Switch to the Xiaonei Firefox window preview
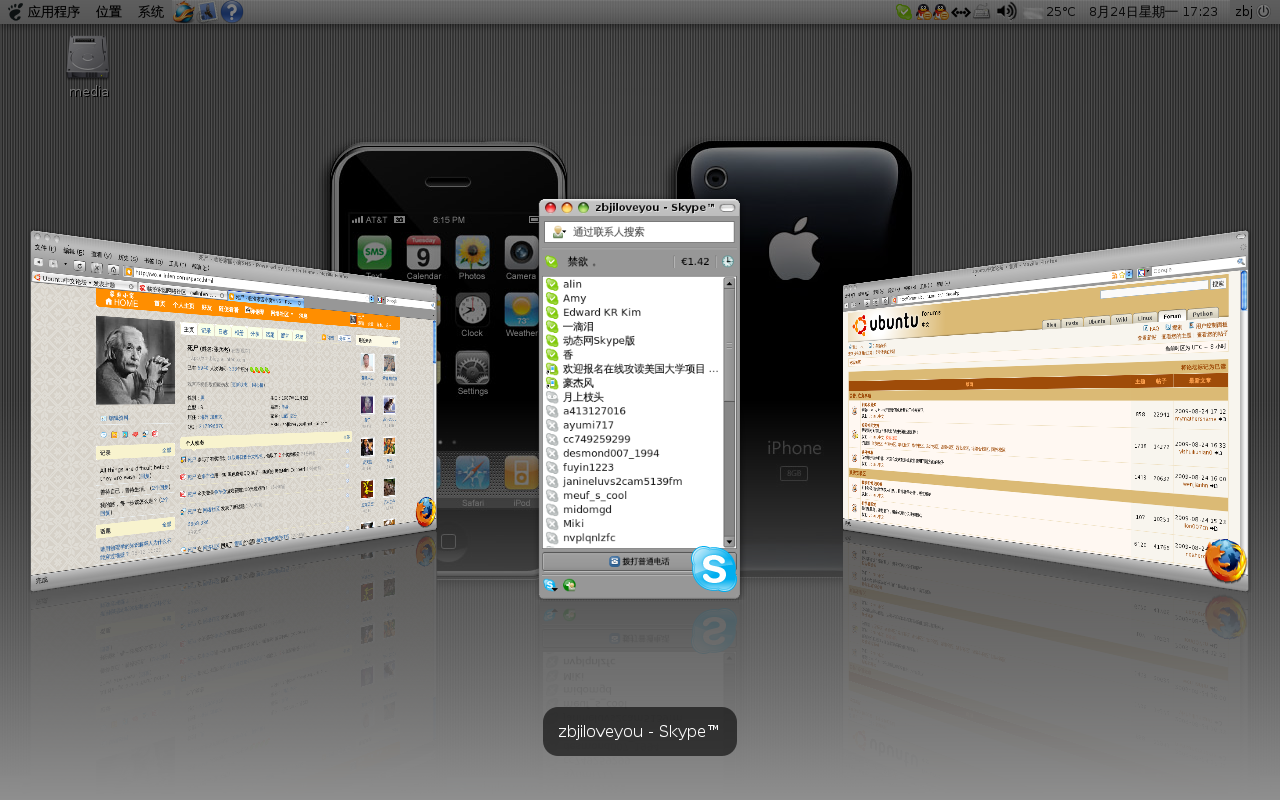The width and height of the screenshot is (1280, 800). (x=233, y=410)
